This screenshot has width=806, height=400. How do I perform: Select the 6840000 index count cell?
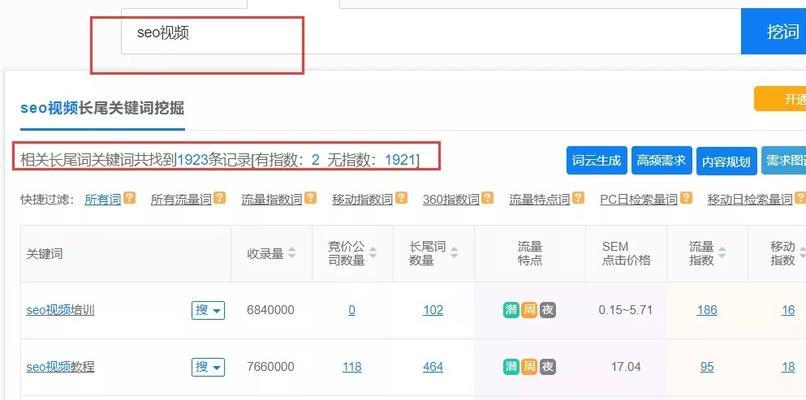coord(270,311)
